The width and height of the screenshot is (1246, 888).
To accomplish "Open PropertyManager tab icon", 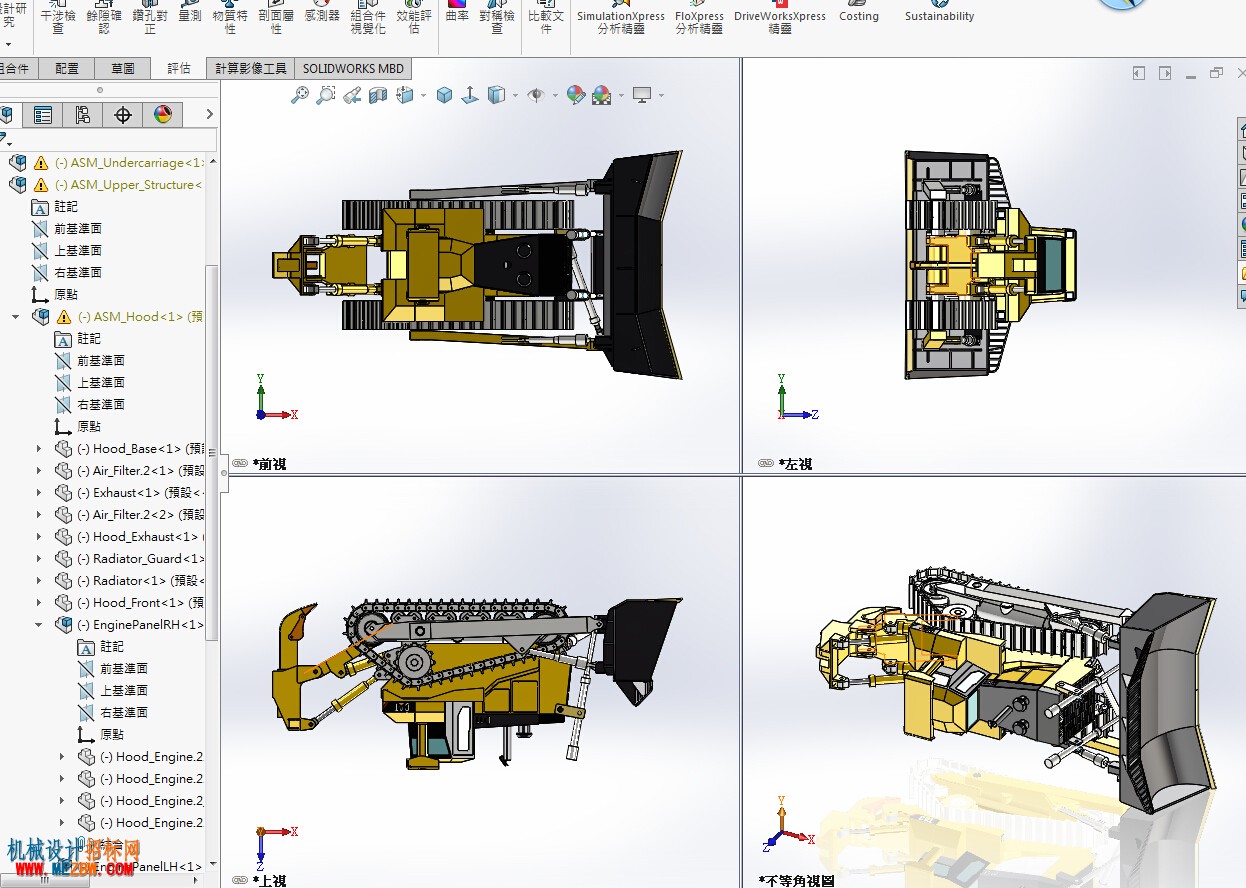I will [43, 115].
